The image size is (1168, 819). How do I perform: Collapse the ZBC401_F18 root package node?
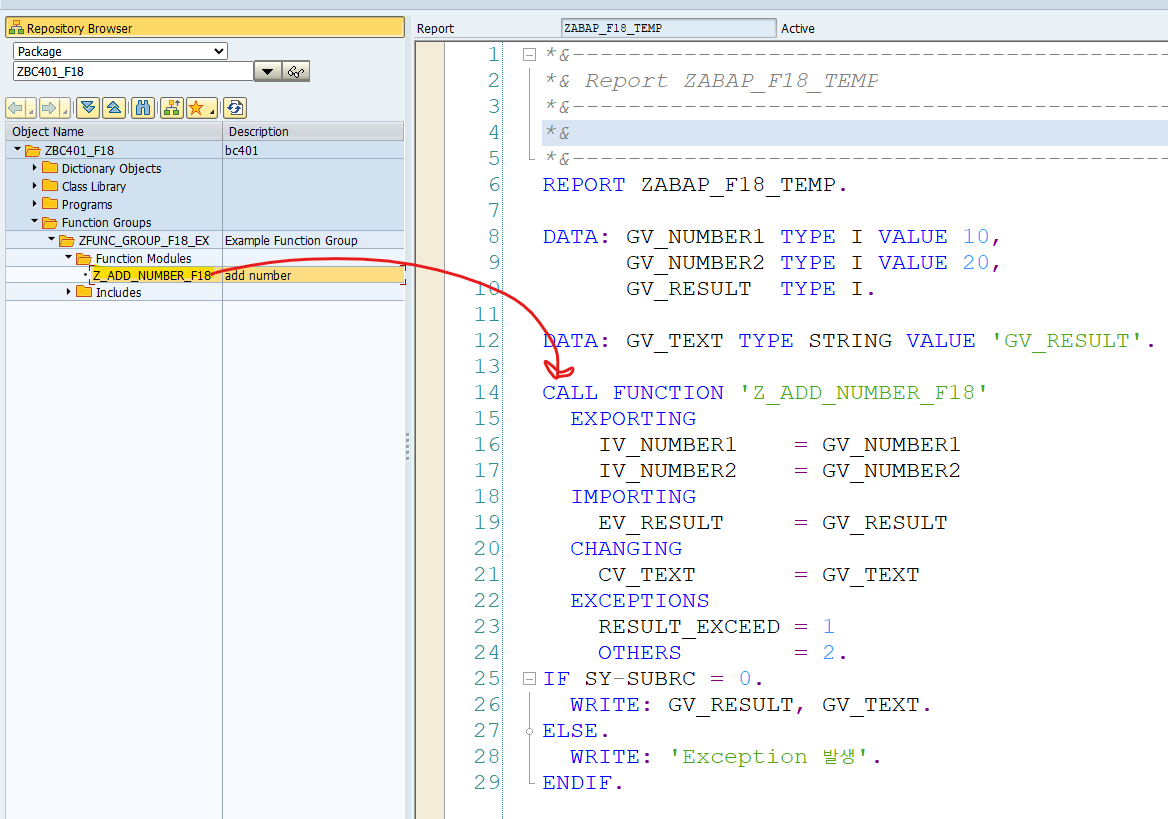[17, 150]
